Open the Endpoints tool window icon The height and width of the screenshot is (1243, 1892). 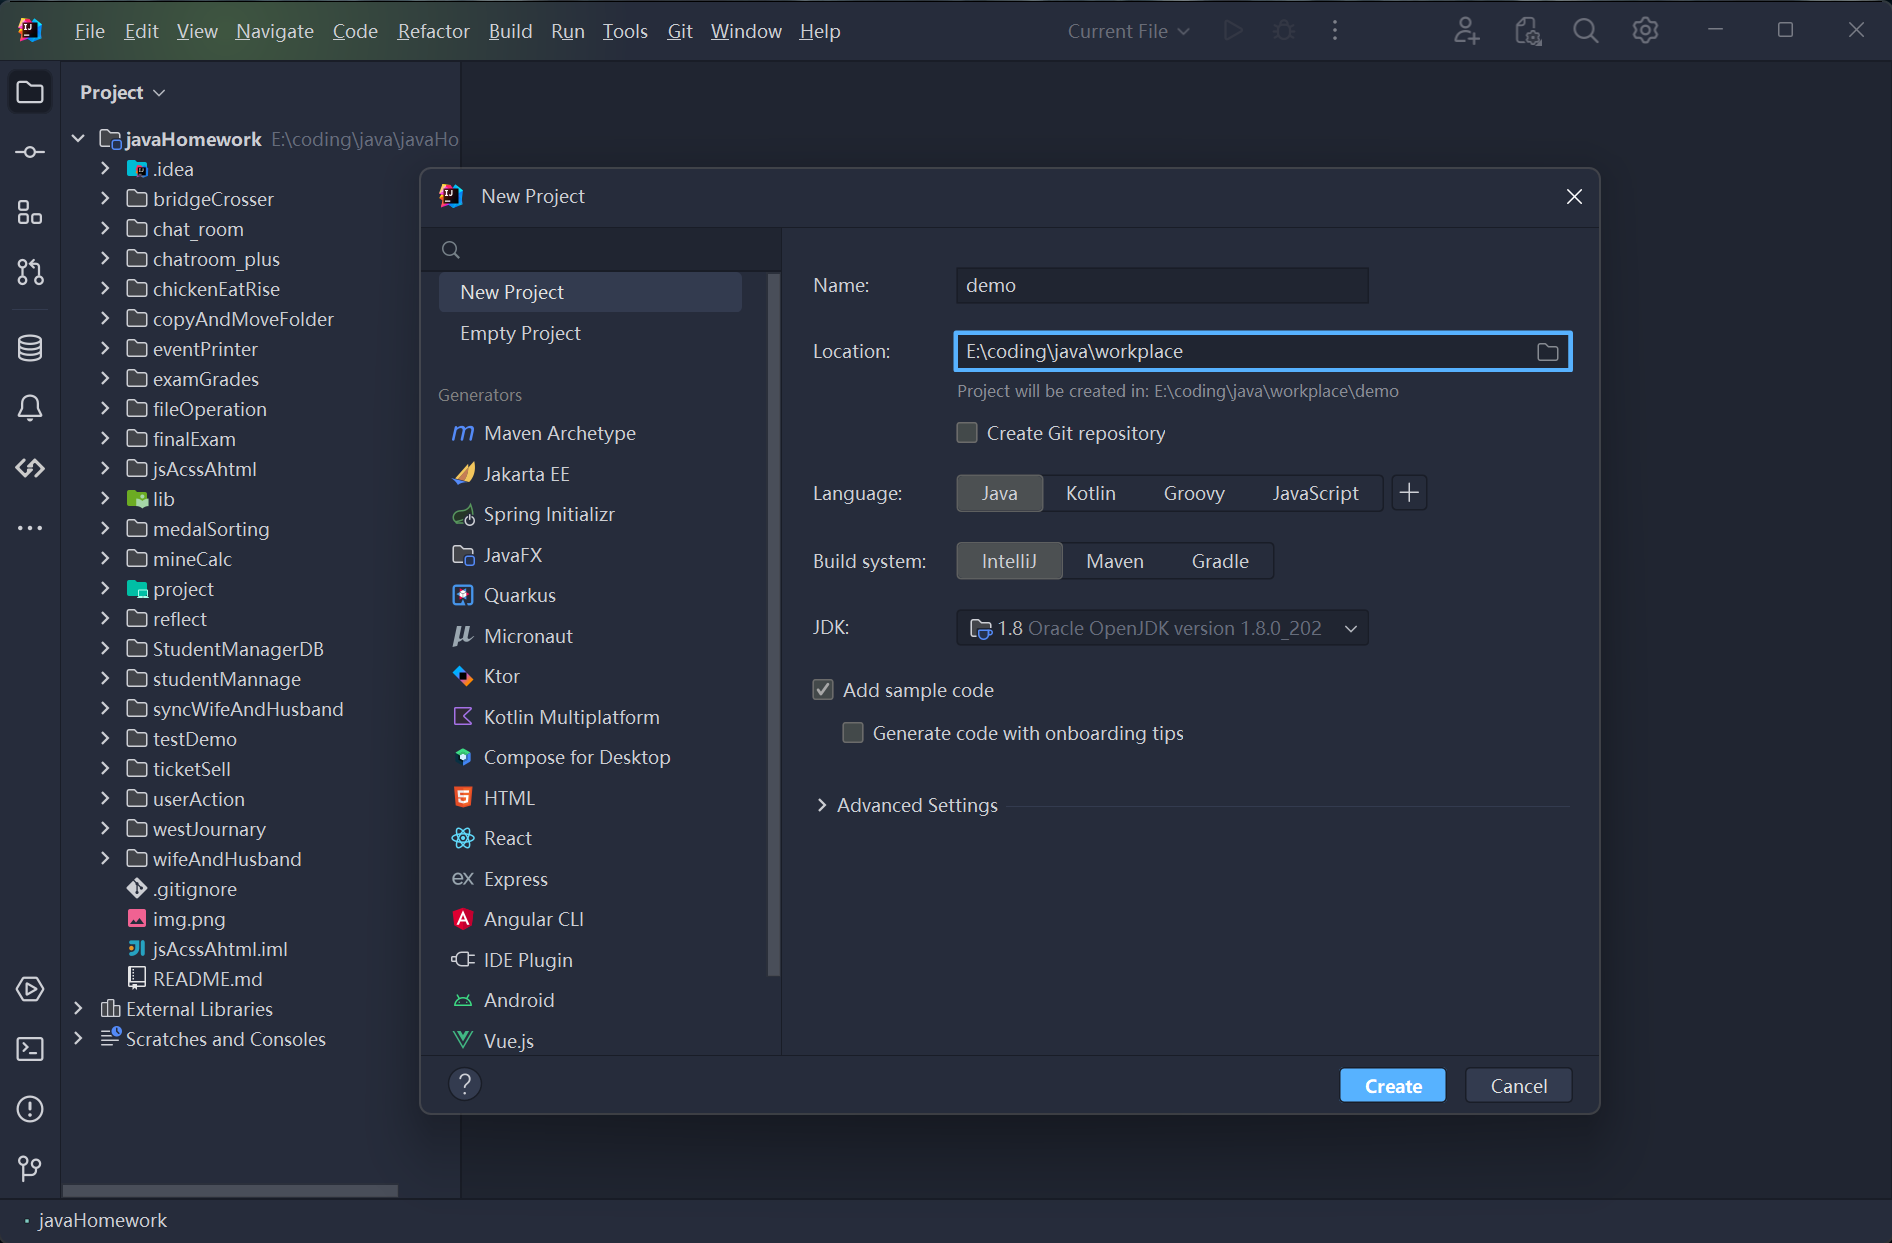coord(30,468)
